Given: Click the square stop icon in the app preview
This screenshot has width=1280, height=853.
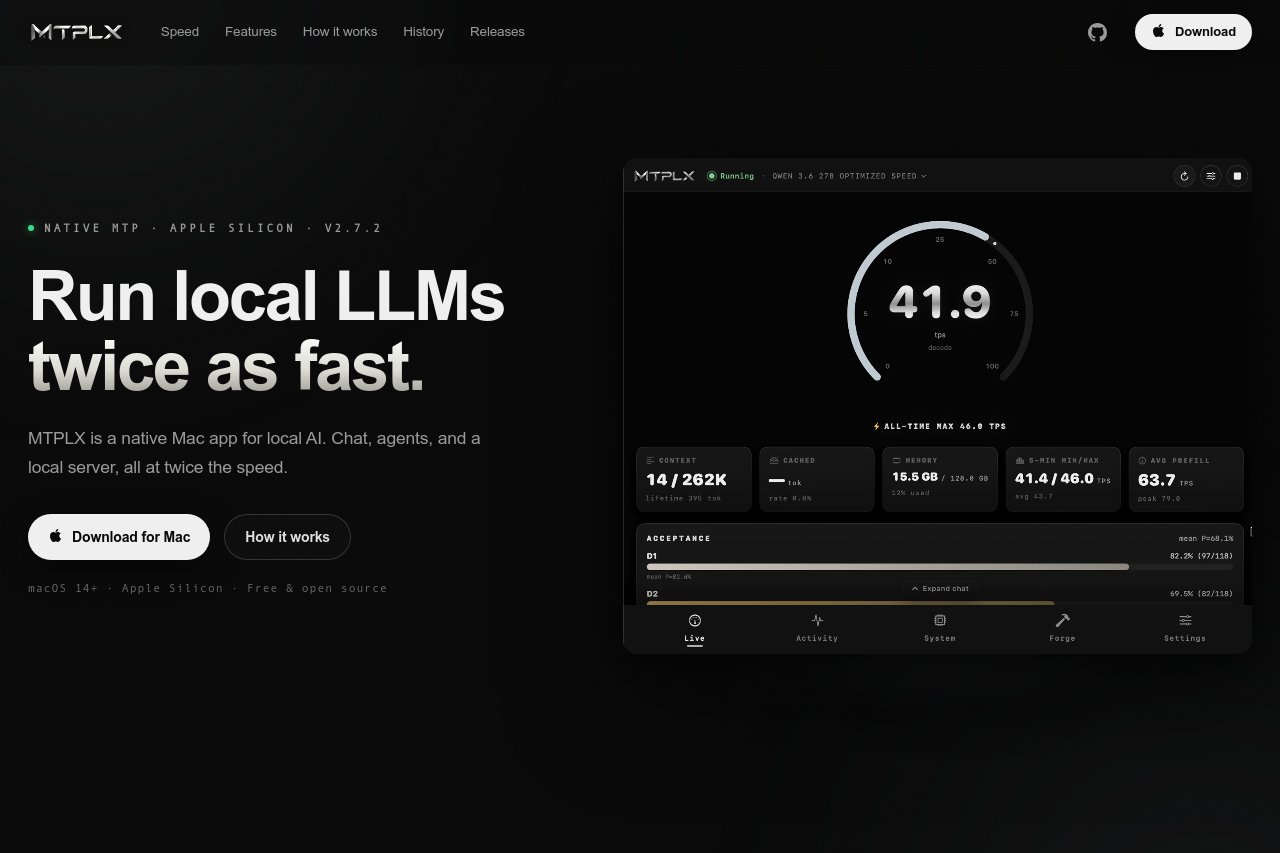Looking at the screenshot, I should tap(1237, 176).
